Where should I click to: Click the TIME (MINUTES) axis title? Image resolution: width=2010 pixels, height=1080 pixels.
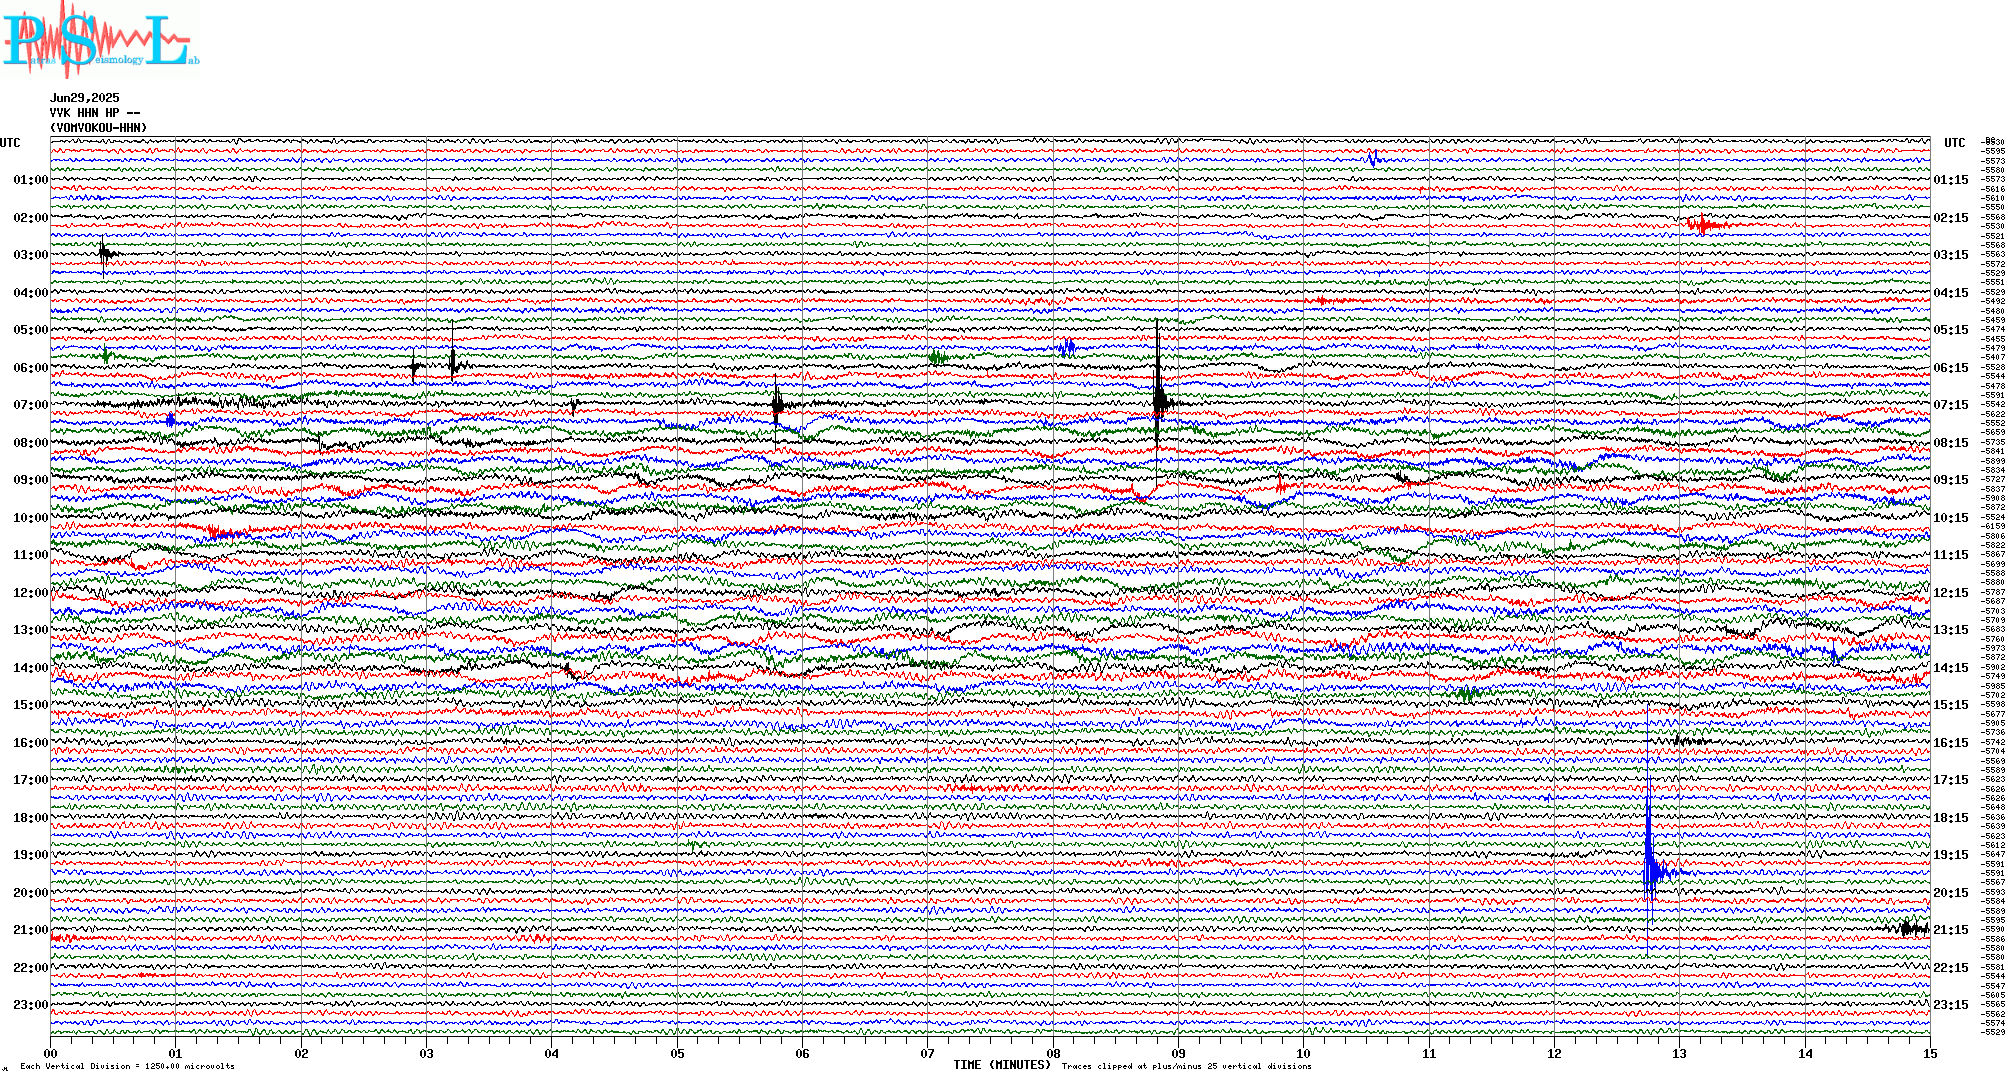[1002, 1065]
